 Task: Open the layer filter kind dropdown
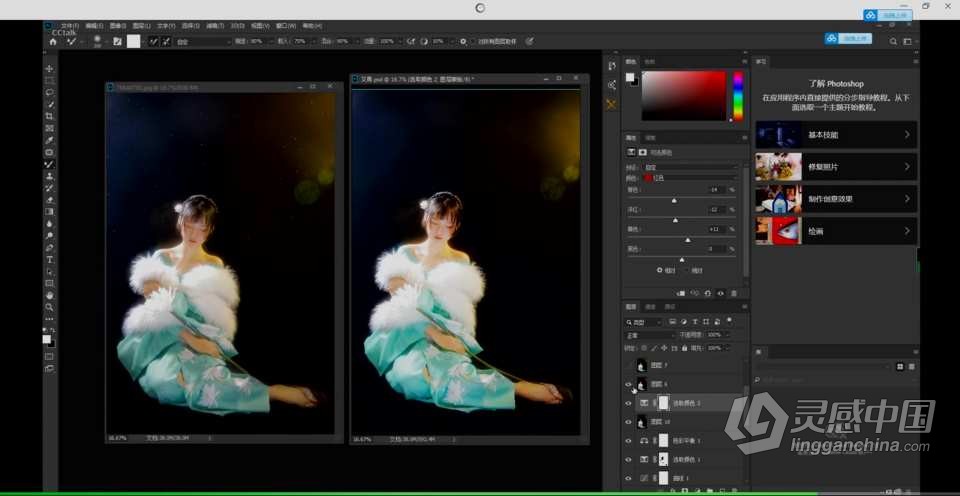coord(644,322)
